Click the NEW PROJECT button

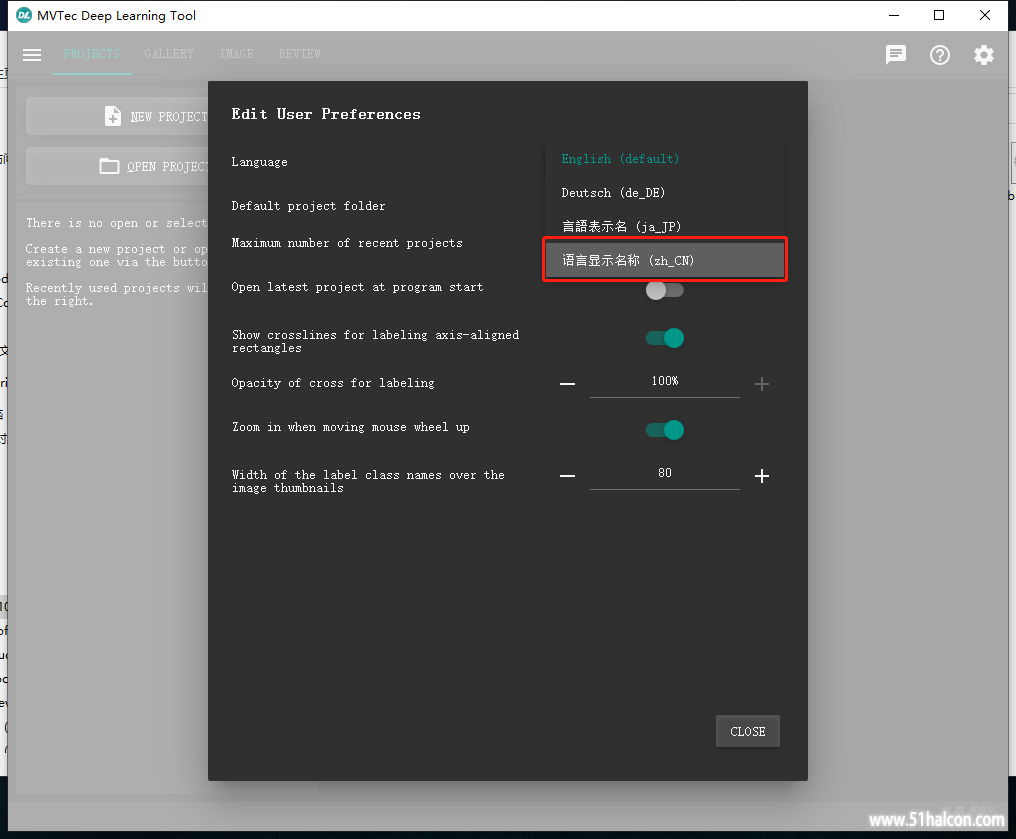pyautogui.click(x=117, y=117)
